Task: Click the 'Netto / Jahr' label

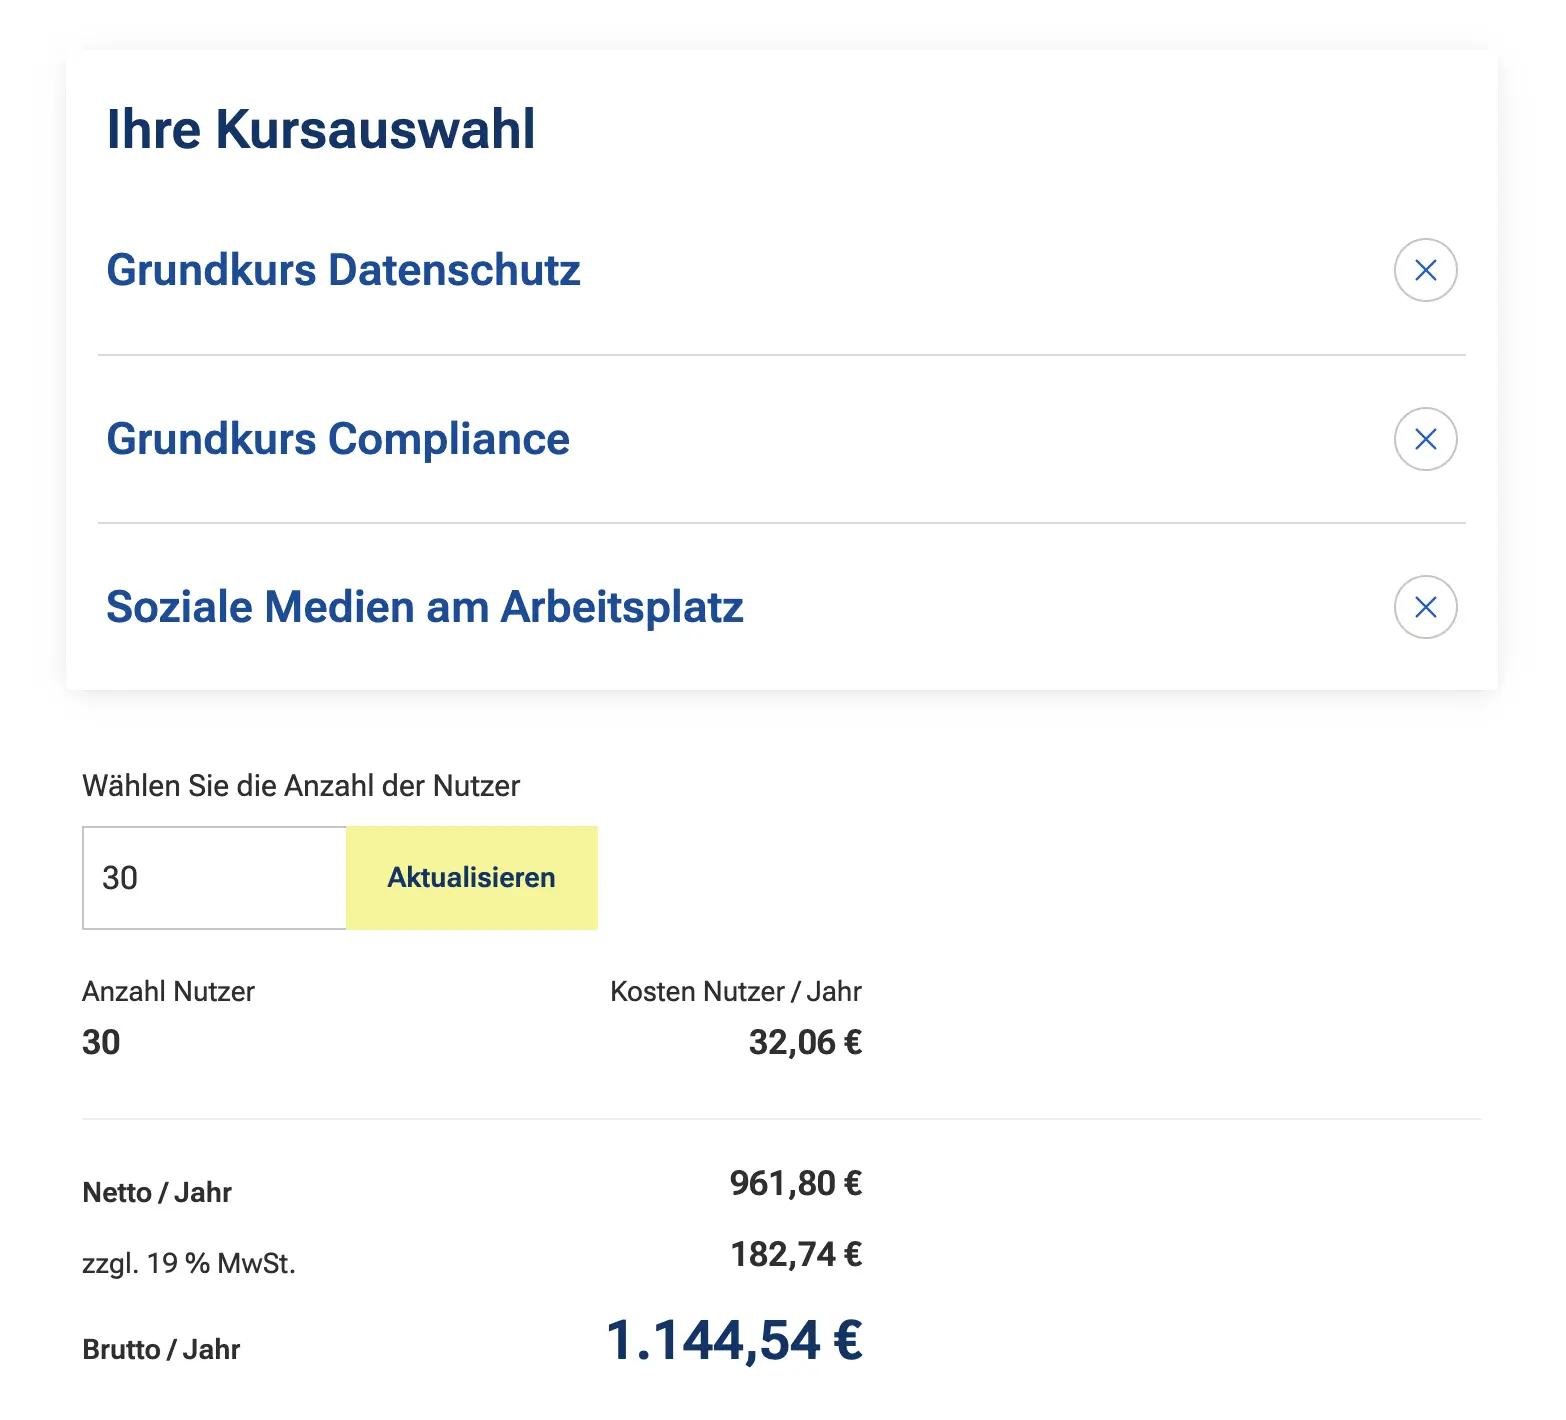Action: tap(157, 1192)
